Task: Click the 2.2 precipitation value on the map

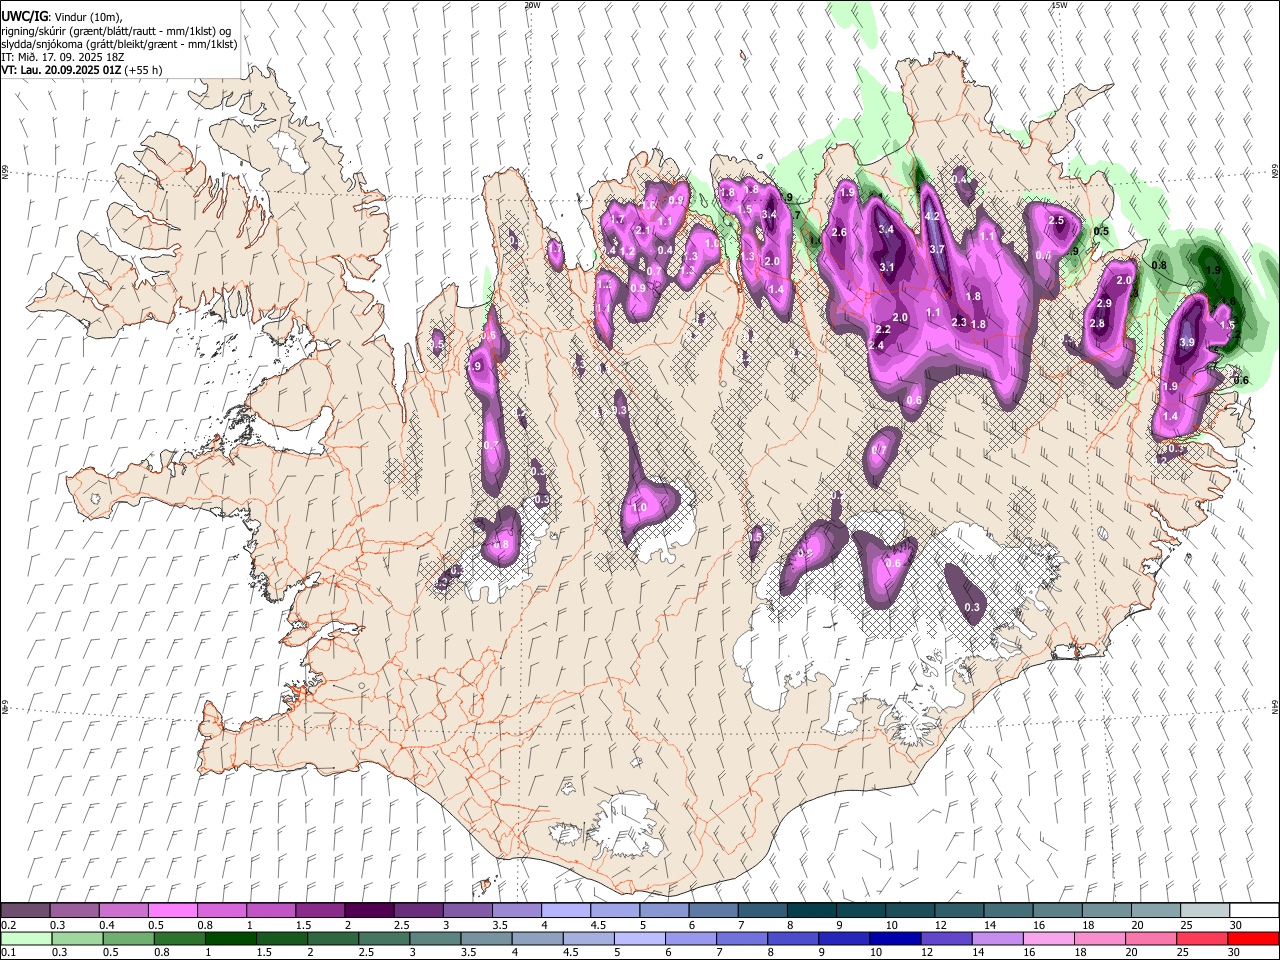Action: tap(883, 329)
